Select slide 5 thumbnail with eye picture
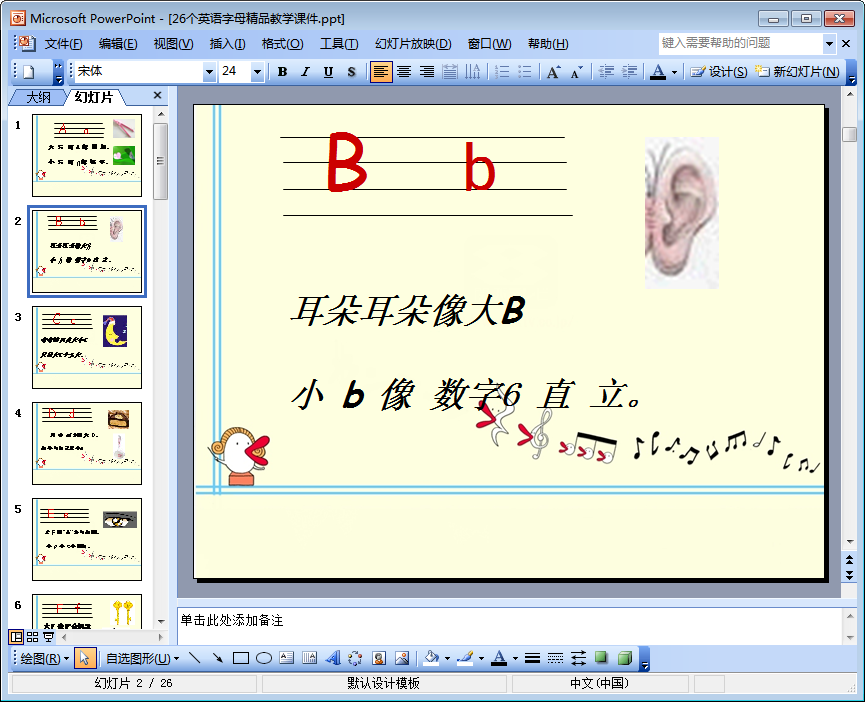 coord(87,539)
